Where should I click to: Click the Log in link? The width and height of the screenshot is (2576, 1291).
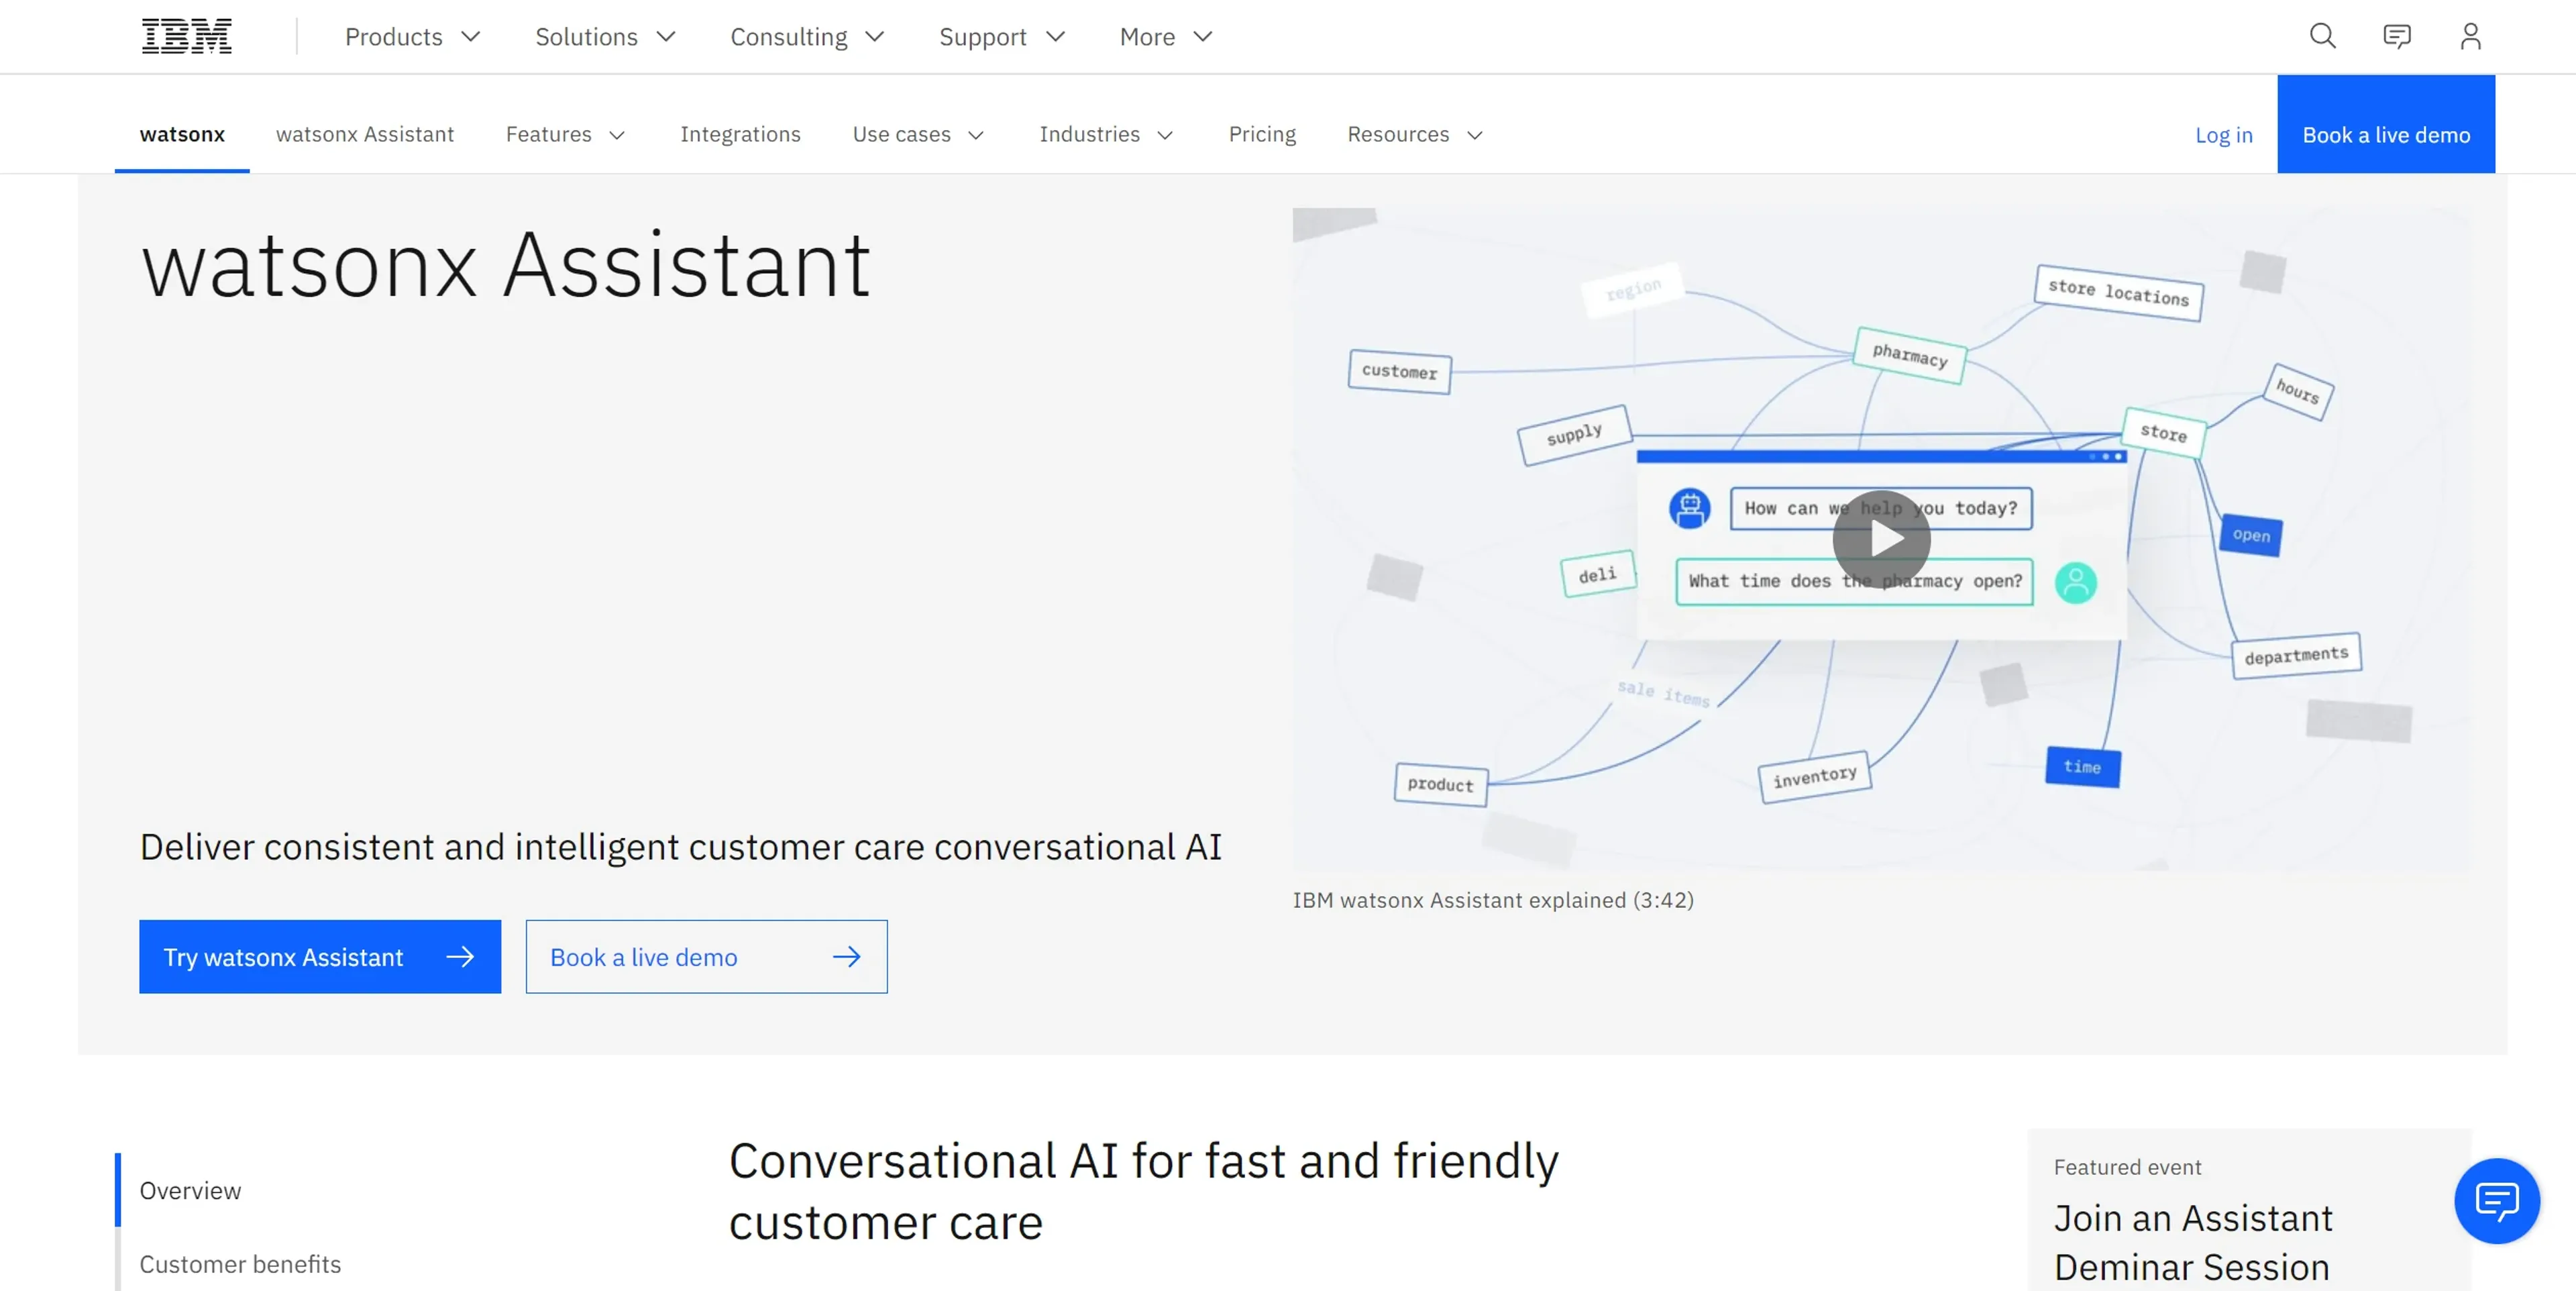click(x=2223, y=135)
